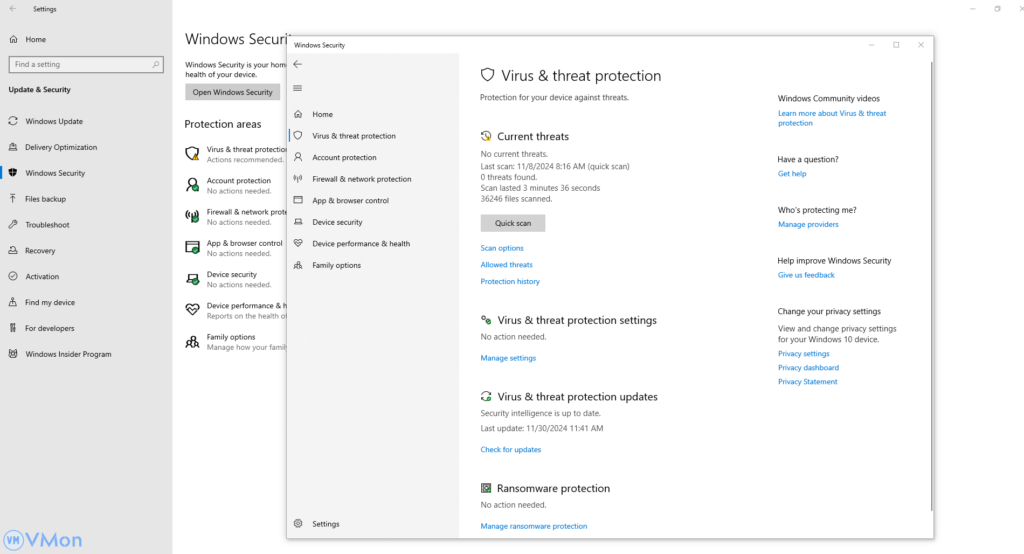Open Manage ransomware protection link
The height and width of the screenshot is (554, 1024).
coord(534,526)
